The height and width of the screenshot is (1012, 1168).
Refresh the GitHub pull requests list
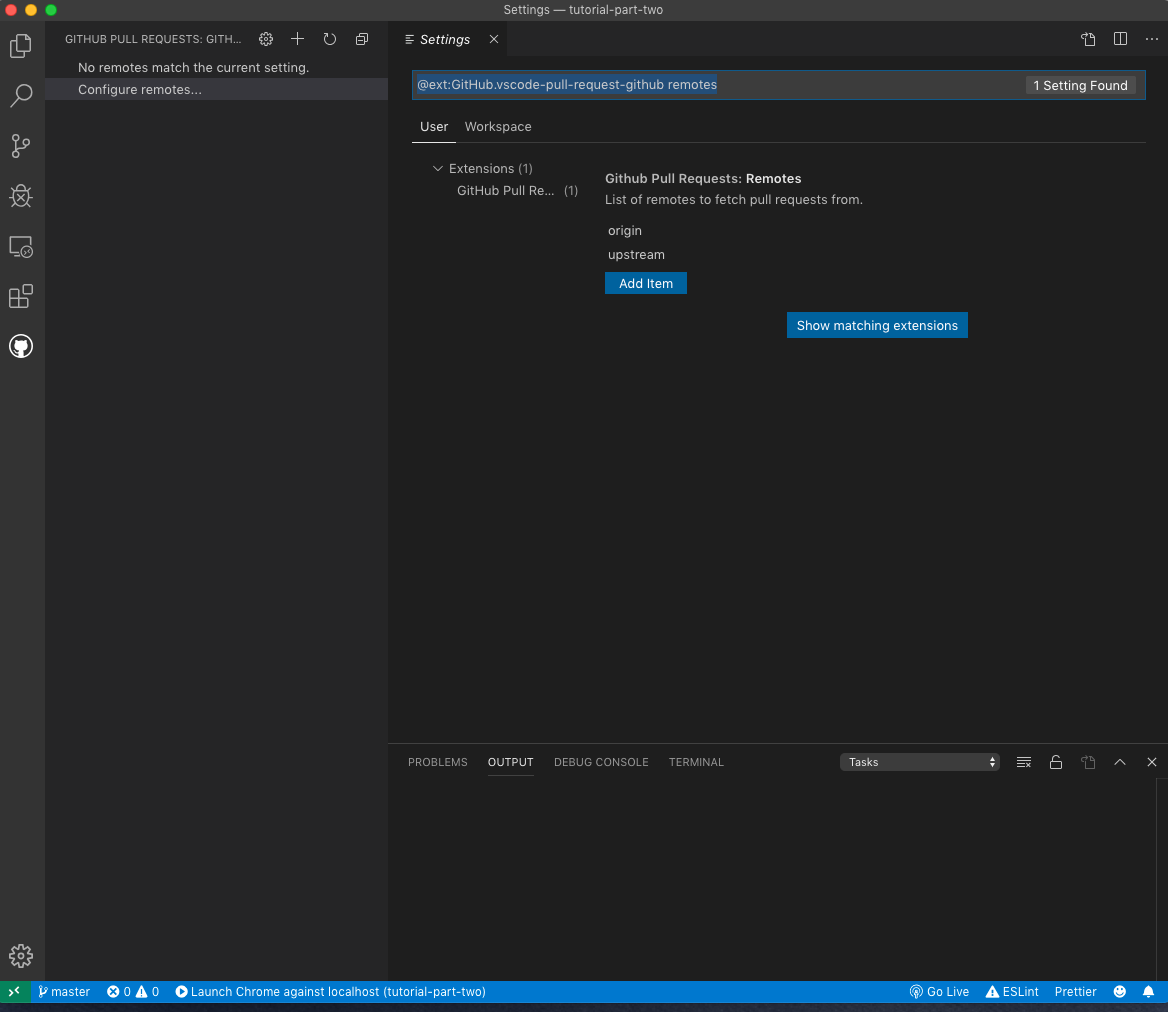tap(330, 39)
